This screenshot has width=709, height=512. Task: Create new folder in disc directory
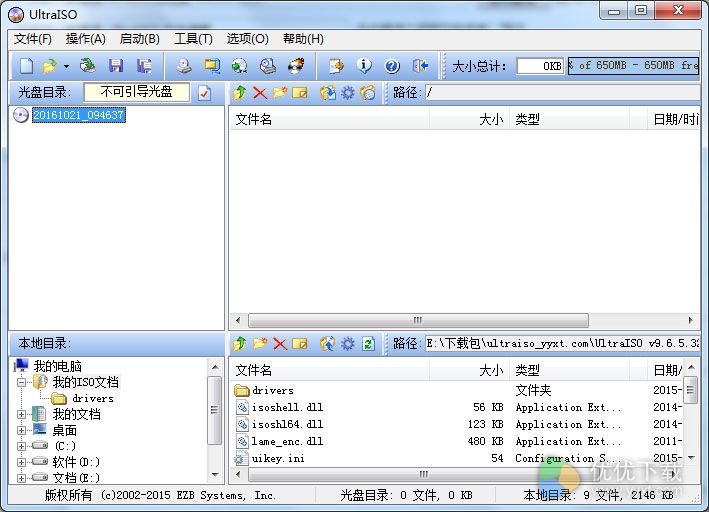click(x=280, y=93)
